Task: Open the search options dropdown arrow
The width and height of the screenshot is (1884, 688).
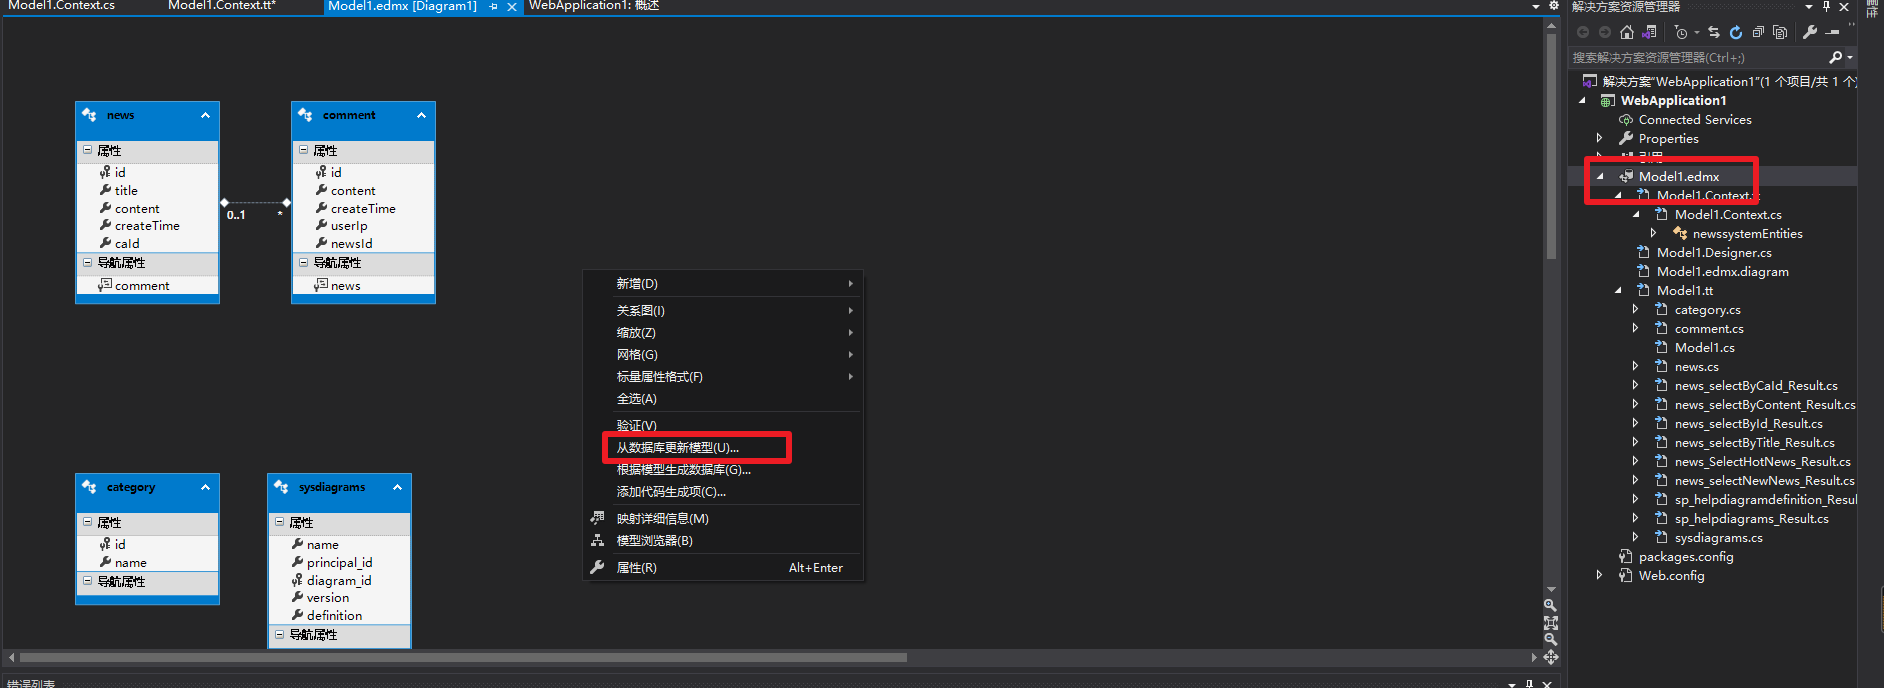Action: [1850, 58]
